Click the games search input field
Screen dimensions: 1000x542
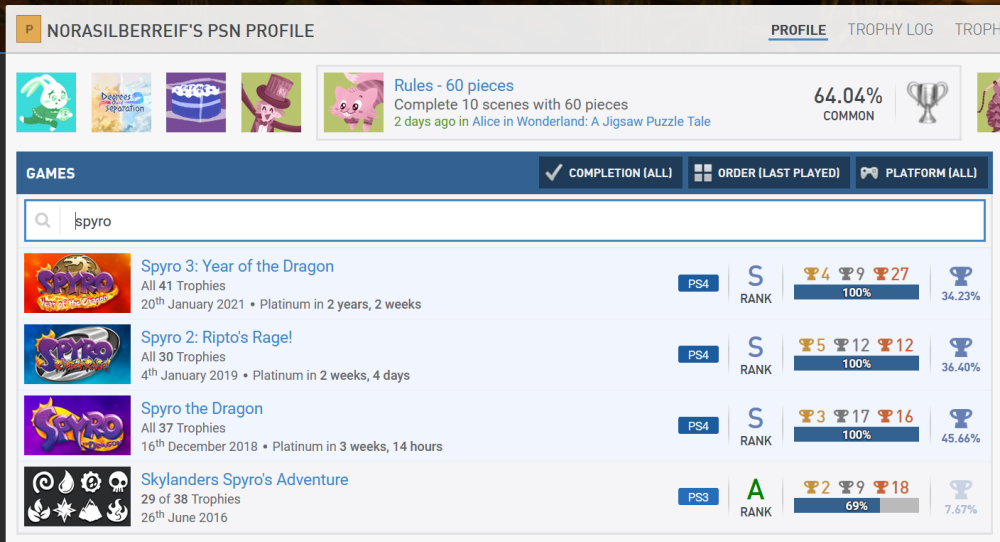click(x=520, y=221)
